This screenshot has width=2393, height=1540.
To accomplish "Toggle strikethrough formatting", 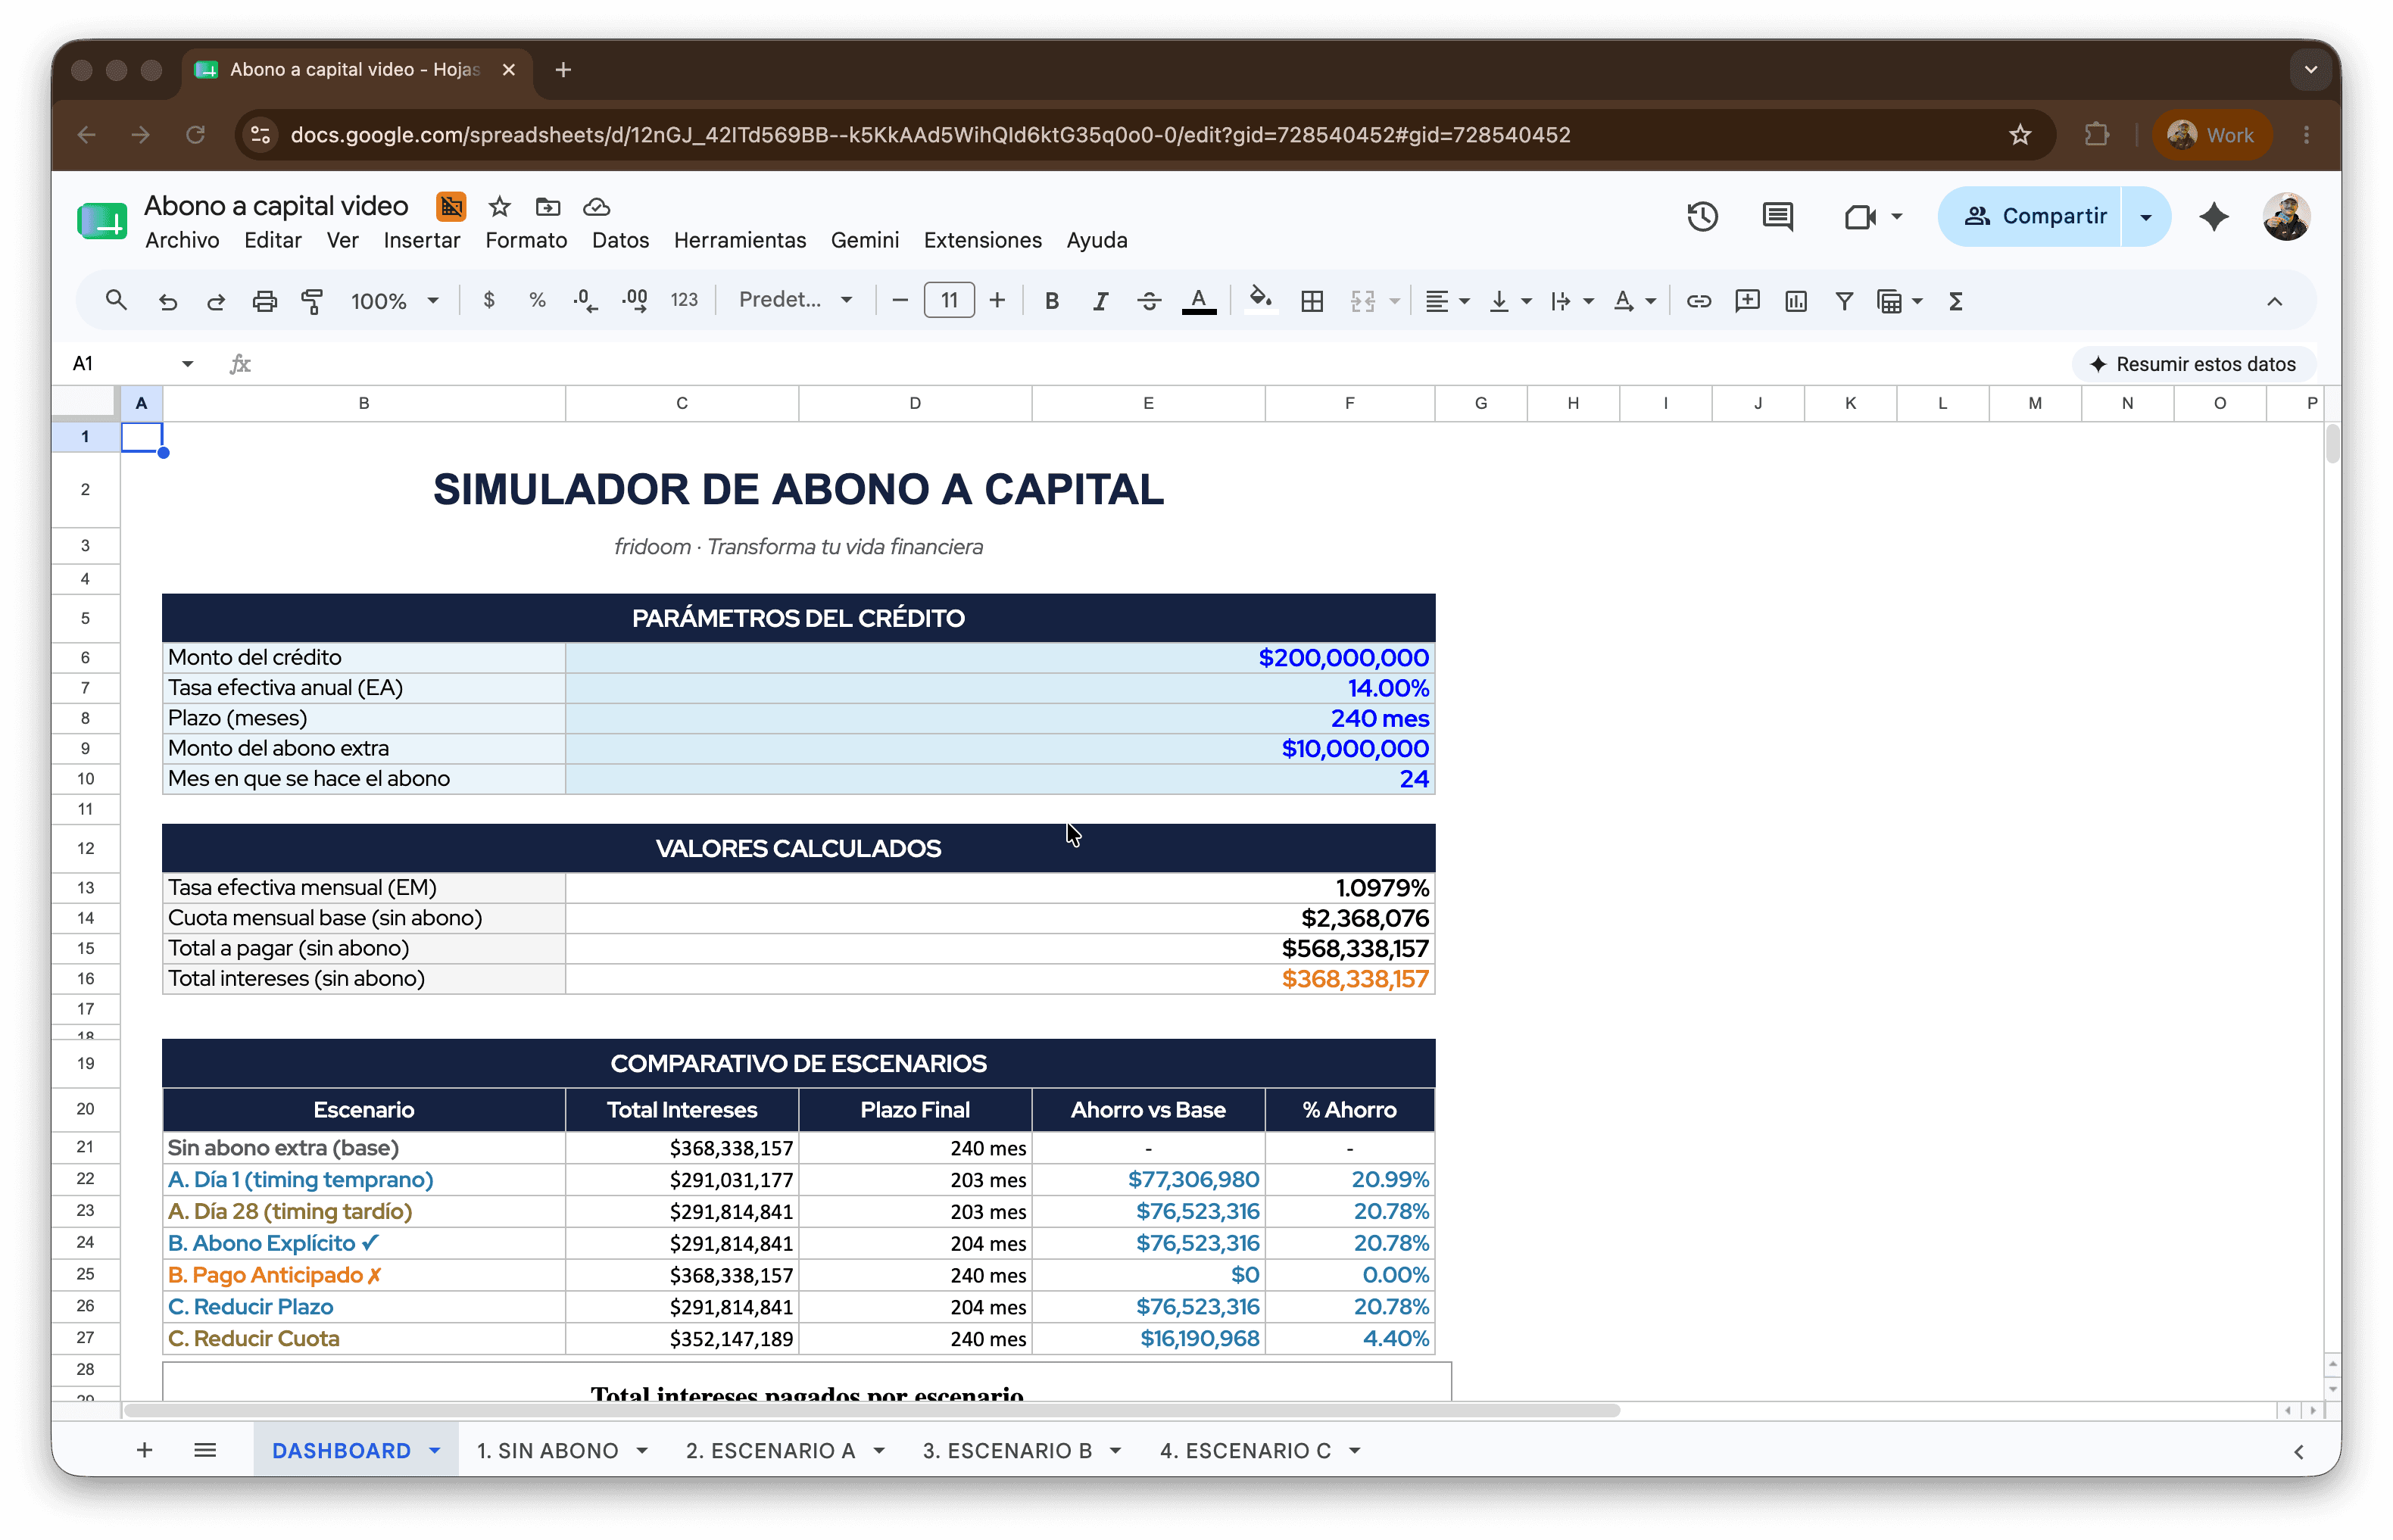I will [1149, 301].
